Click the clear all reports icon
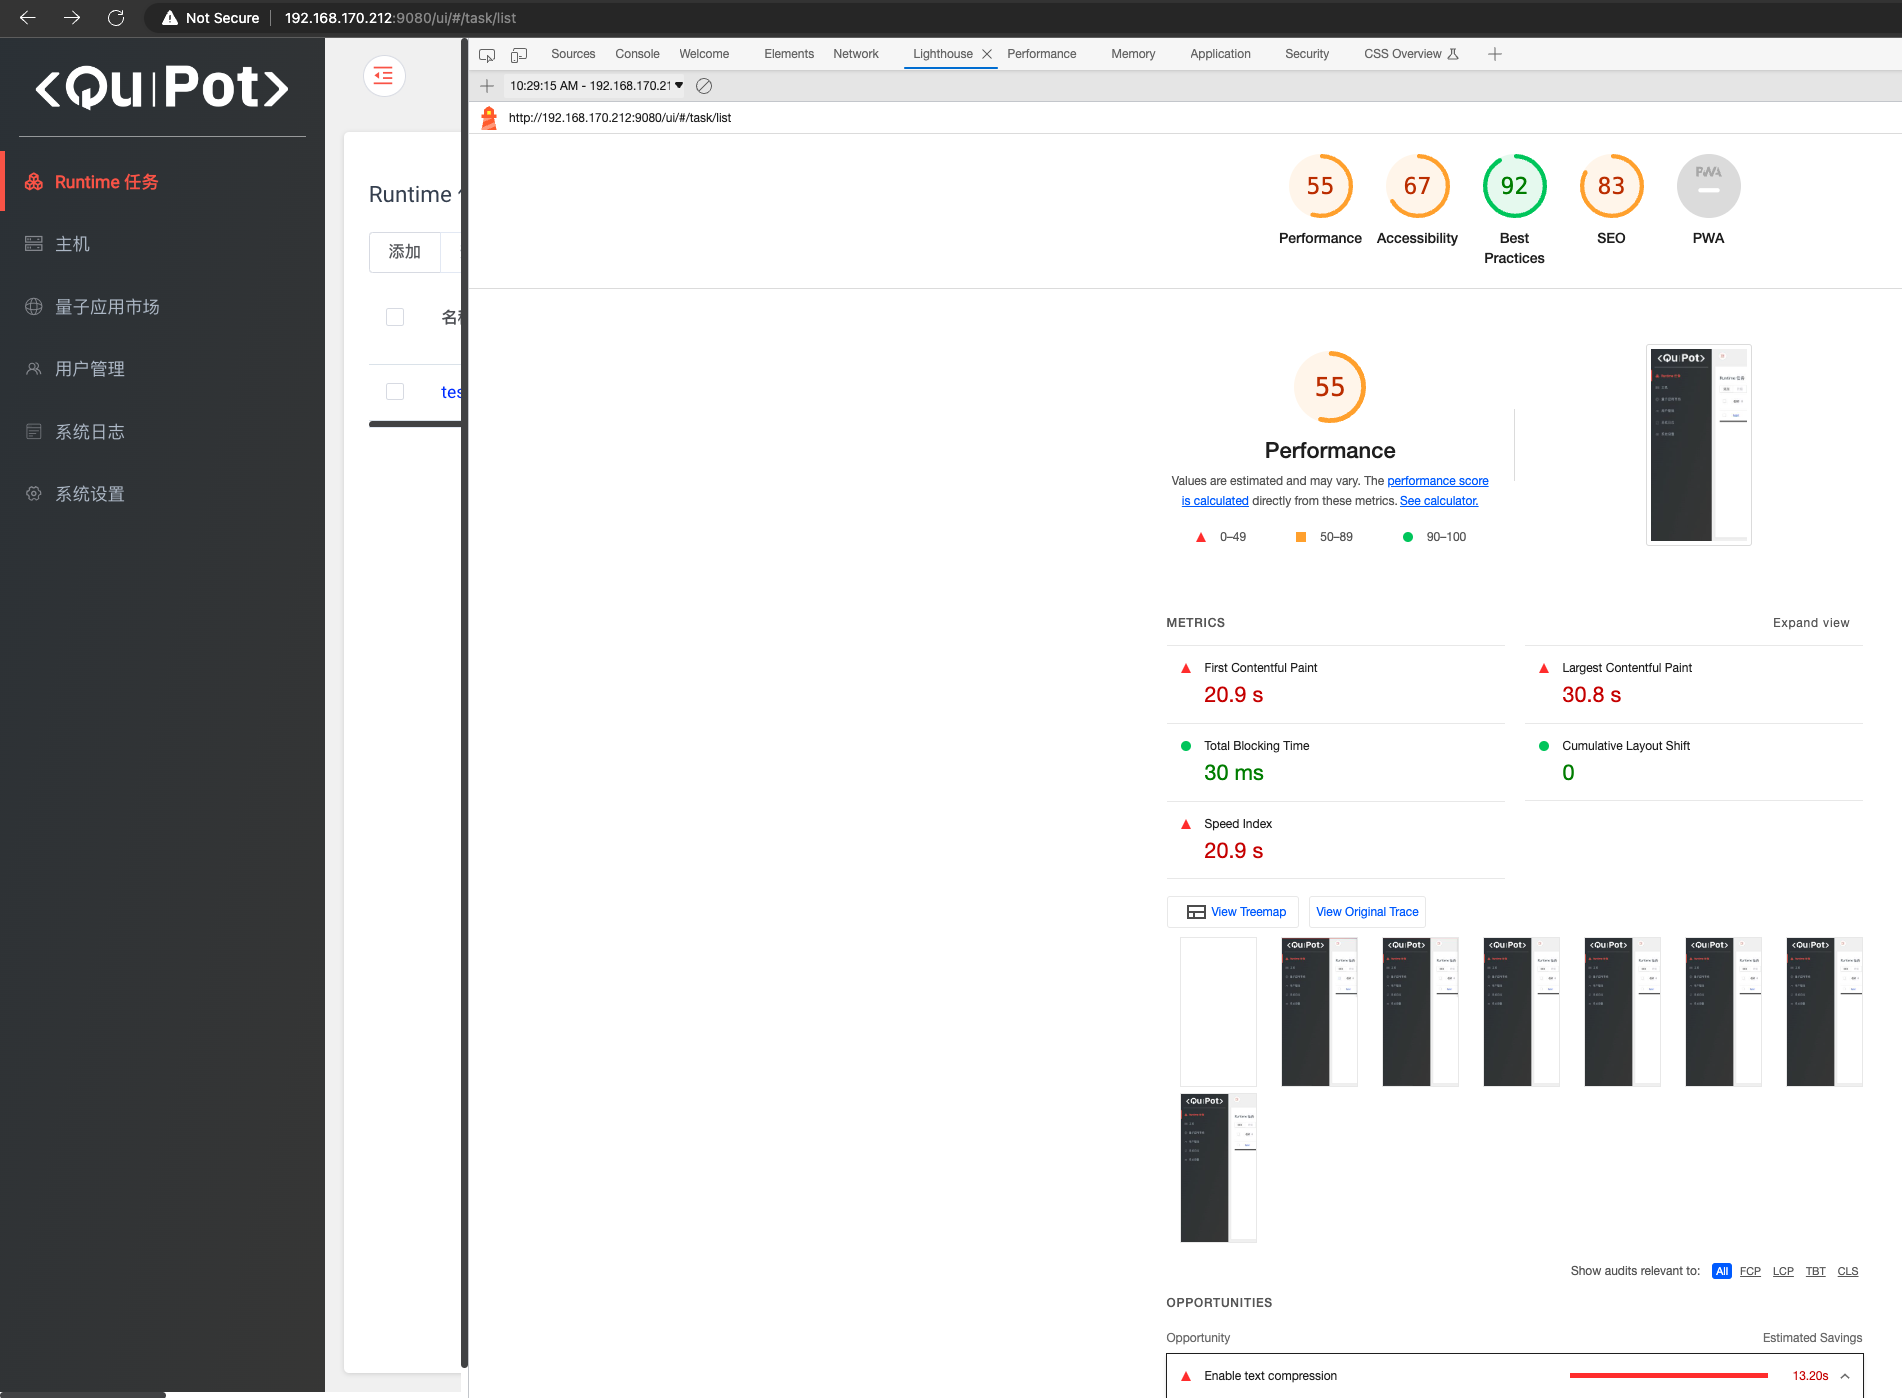Screen dimensions: 1902x1398 click(x=704, y=86)
